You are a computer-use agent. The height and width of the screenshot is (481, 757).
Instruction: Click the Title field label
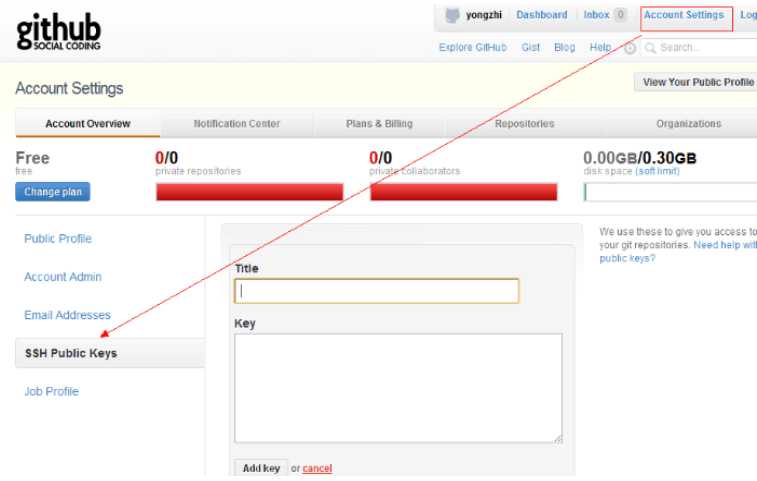pyautogui.click(x=246, y=269)
